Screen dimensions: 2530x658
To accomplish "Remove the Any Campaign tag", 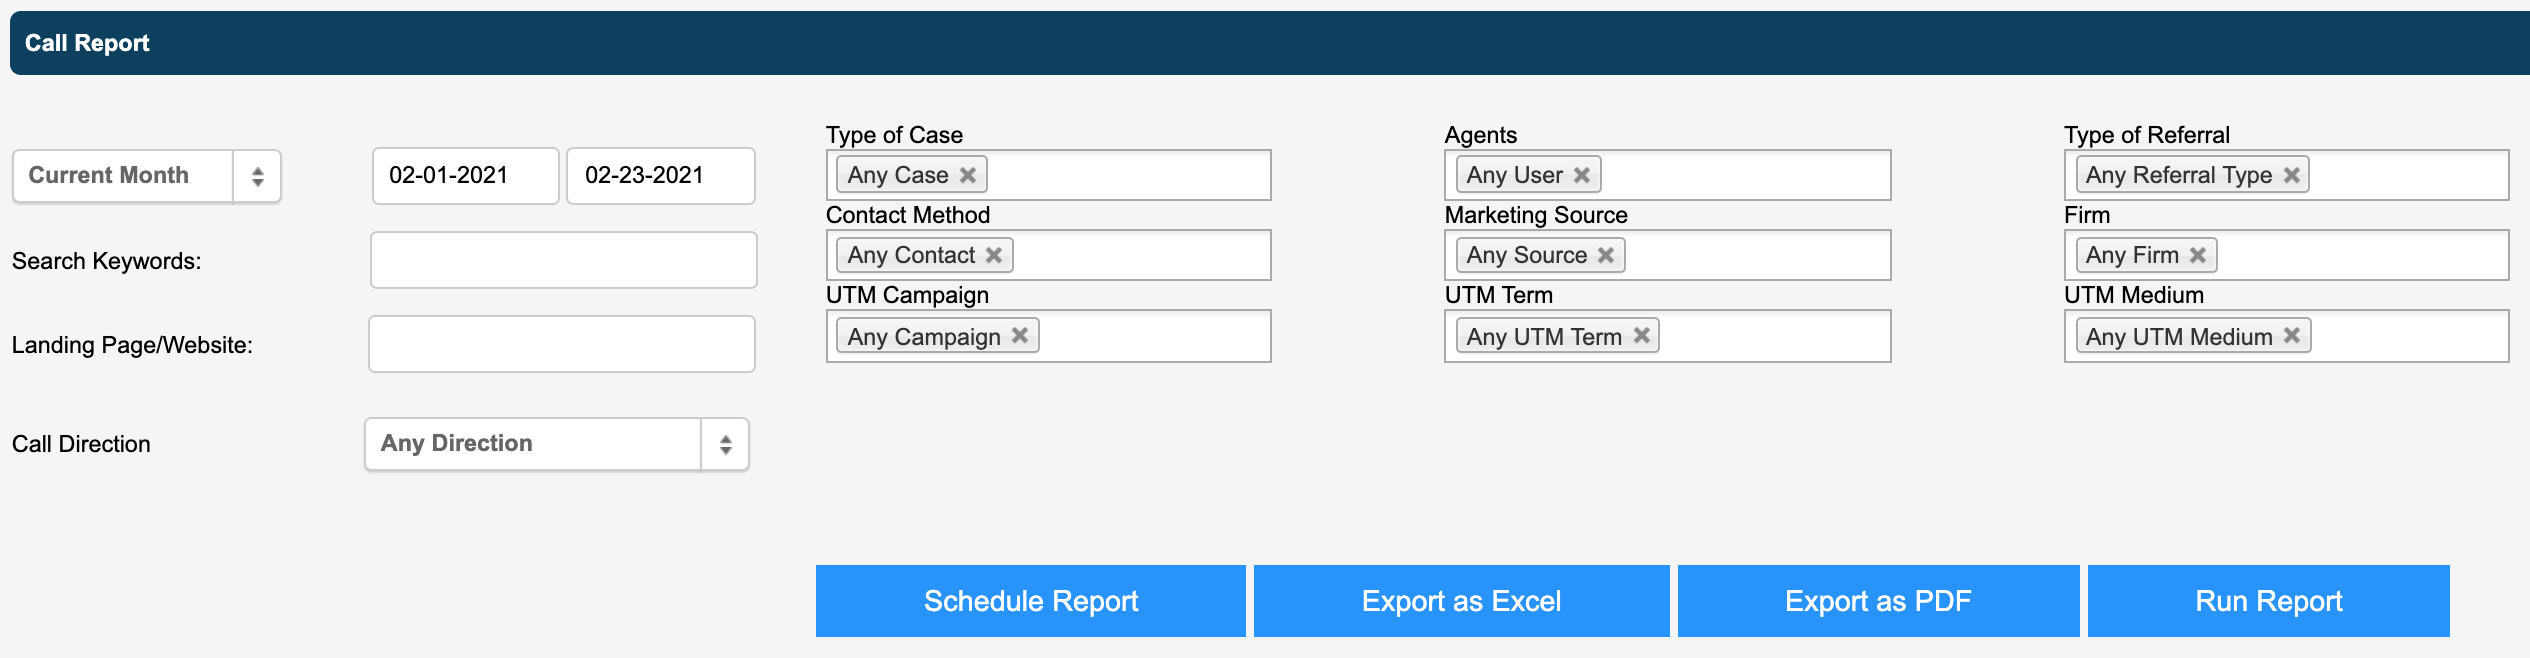I will 1019,335.
